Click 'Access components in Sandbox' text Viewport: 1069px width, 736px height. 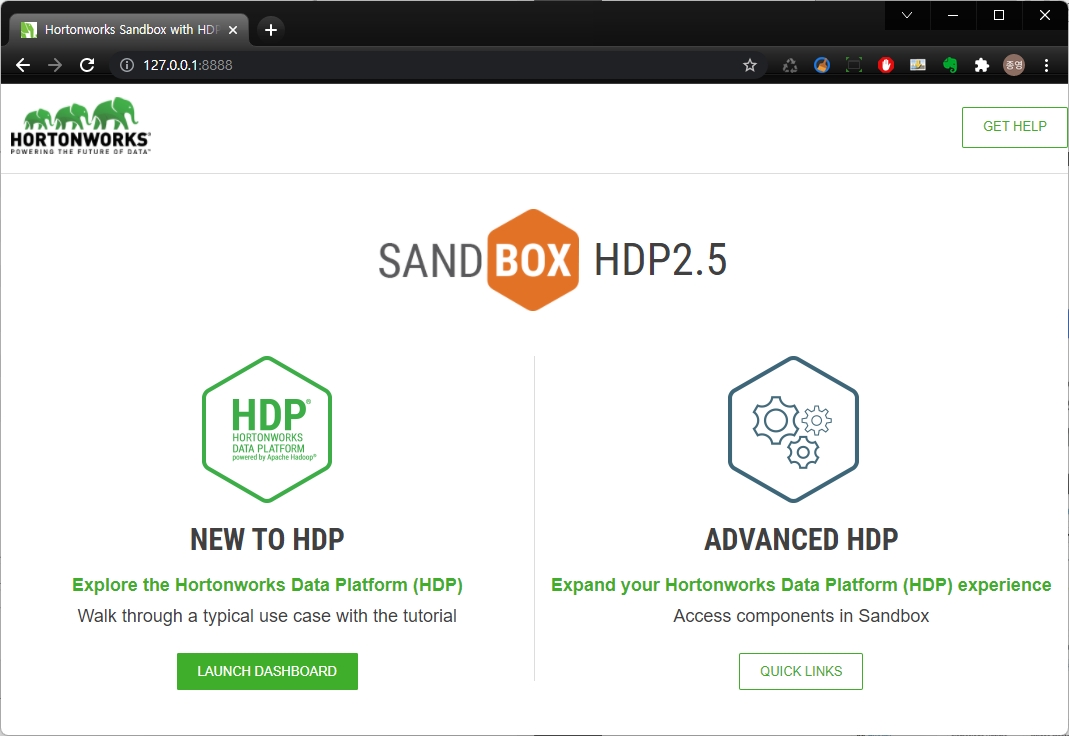tap(801, 616)
